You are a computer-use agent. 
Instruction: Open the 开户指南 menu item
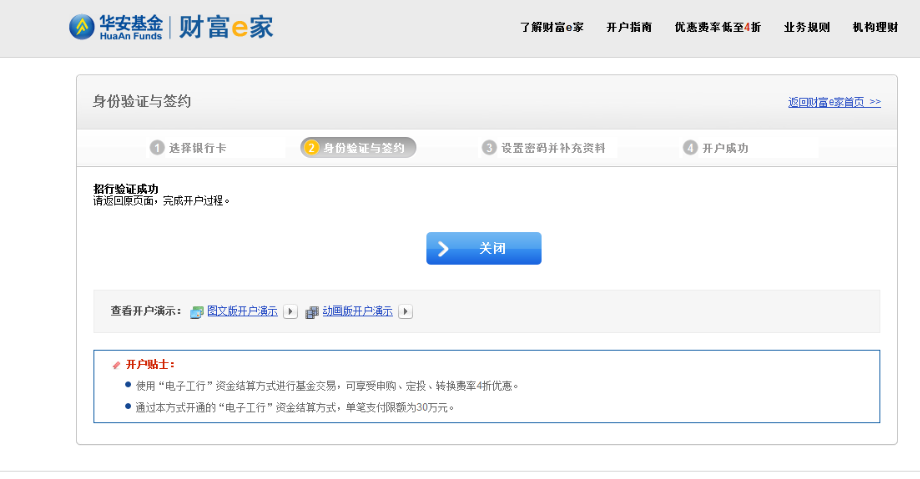[x=629, y=27]
